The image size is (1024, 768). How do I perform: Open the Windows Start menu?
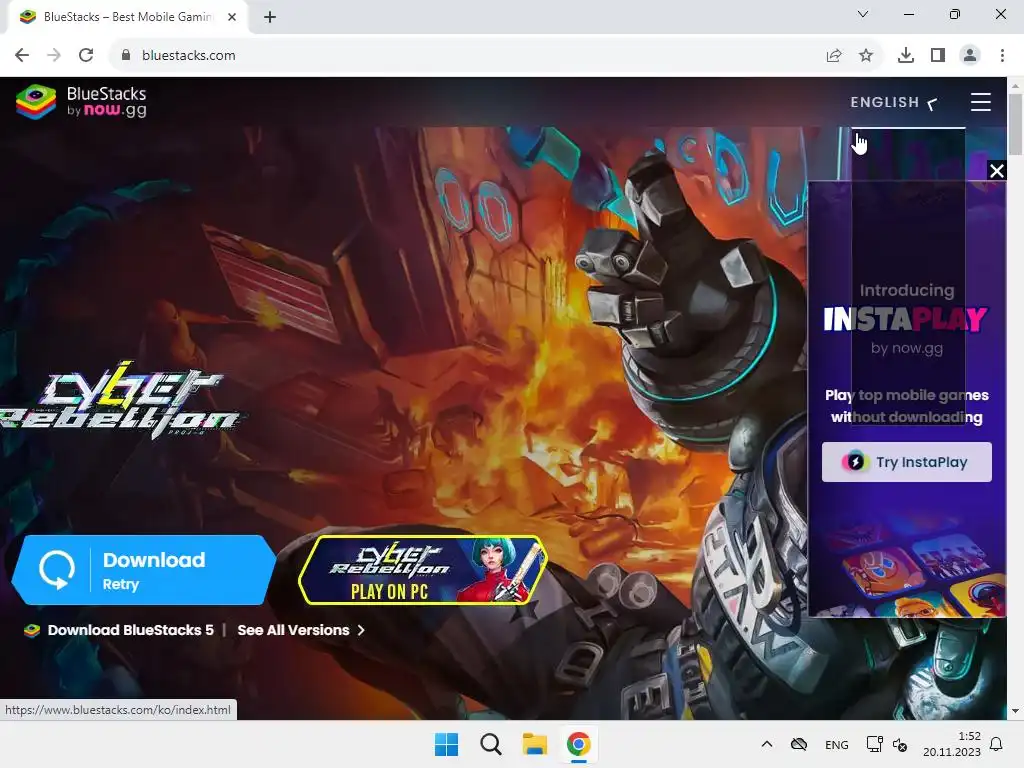(447, 744)
